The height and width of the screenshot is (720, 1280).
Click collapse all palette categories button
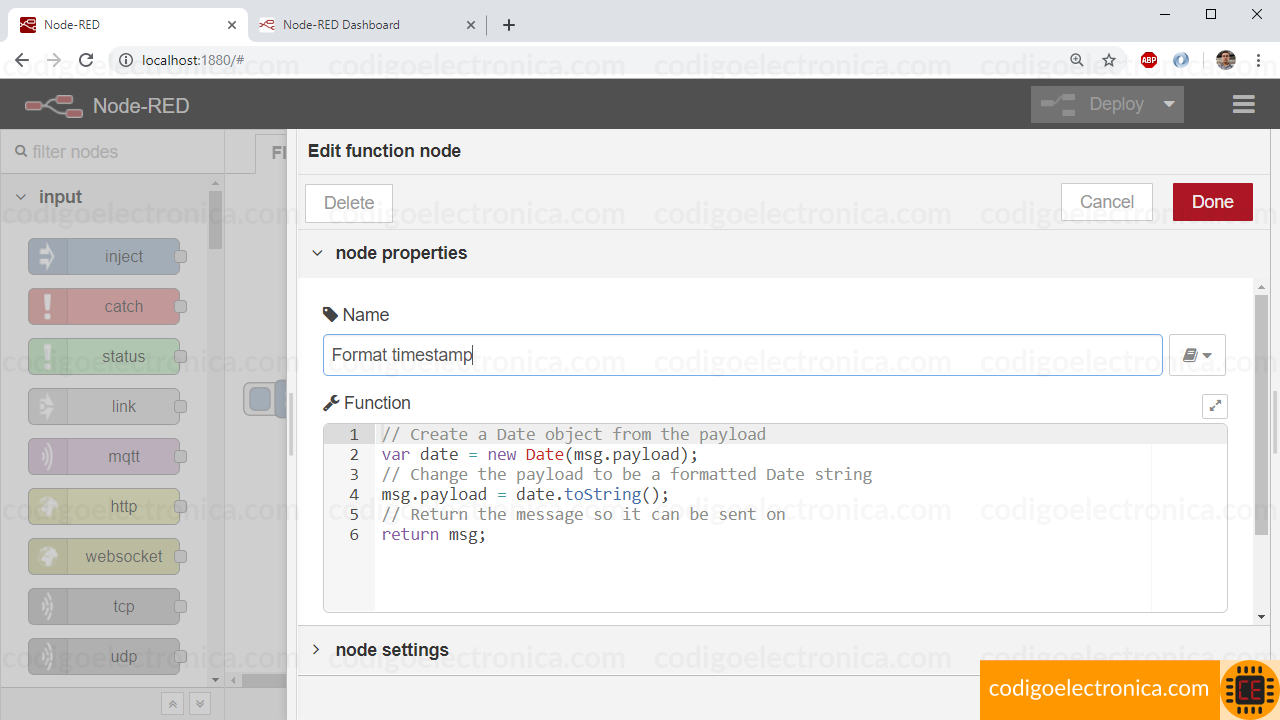tap(173, 704)
